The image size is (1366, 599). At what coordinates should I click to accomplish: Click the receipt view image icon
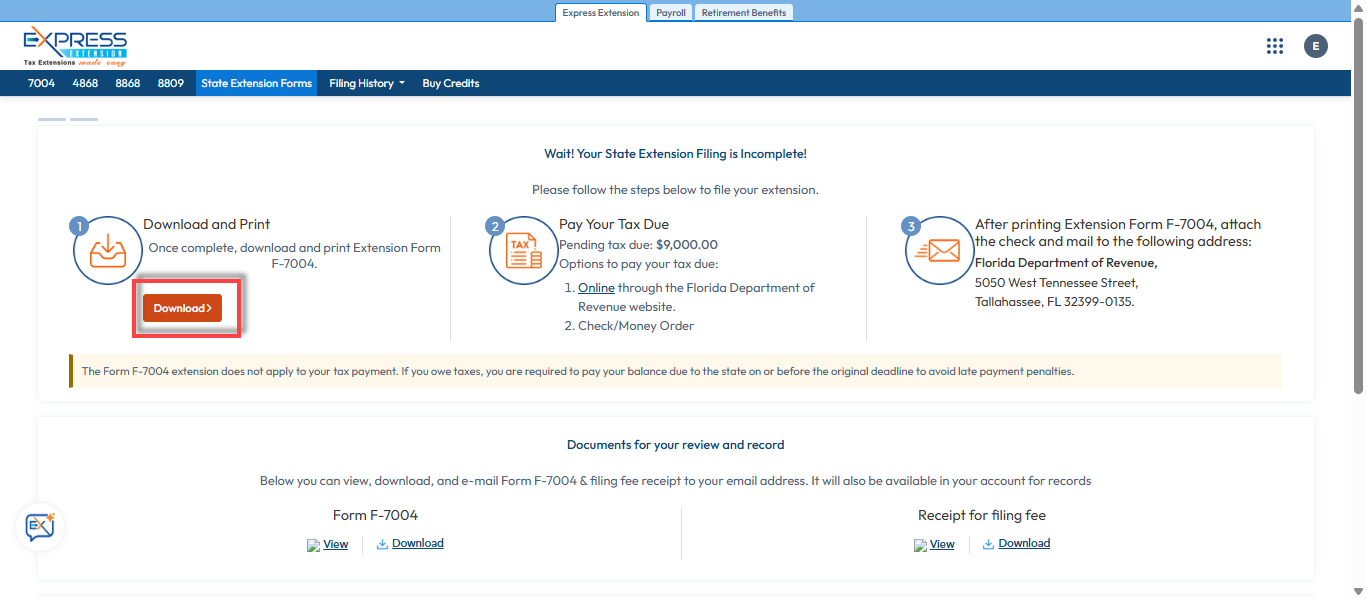(x=920, y=545)
